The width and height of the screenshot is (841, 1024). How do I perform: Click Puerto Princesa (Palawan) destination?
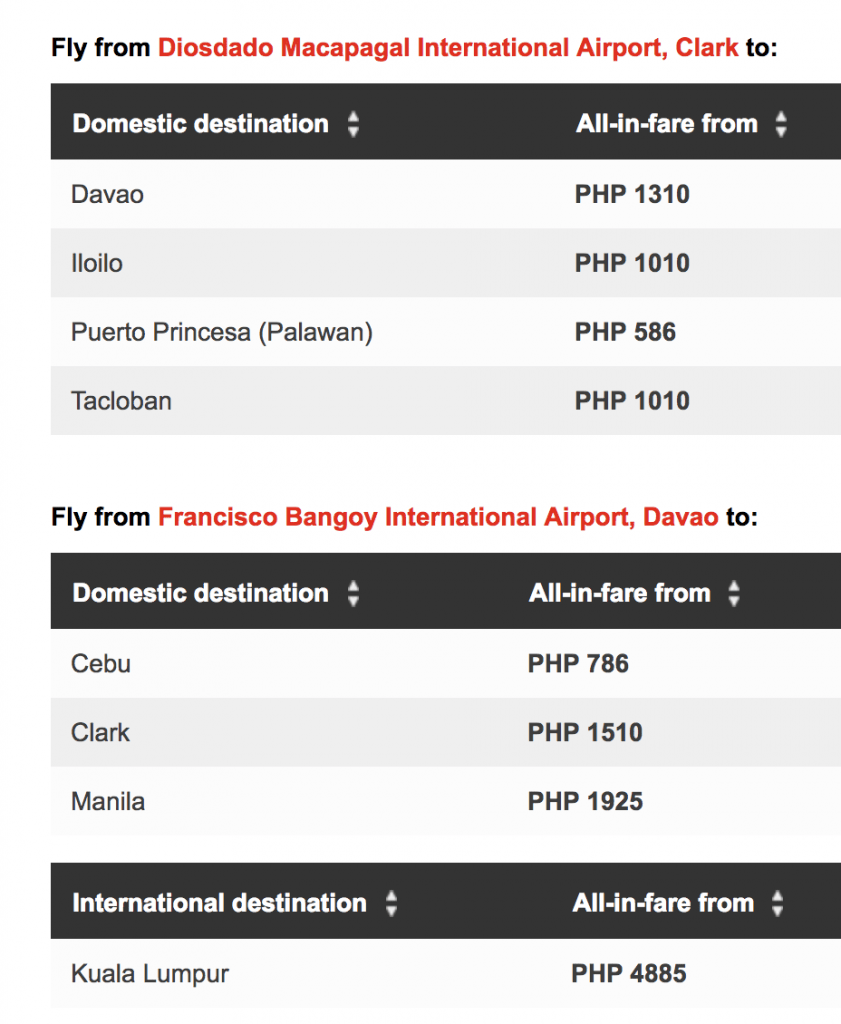tap(221, 332)
